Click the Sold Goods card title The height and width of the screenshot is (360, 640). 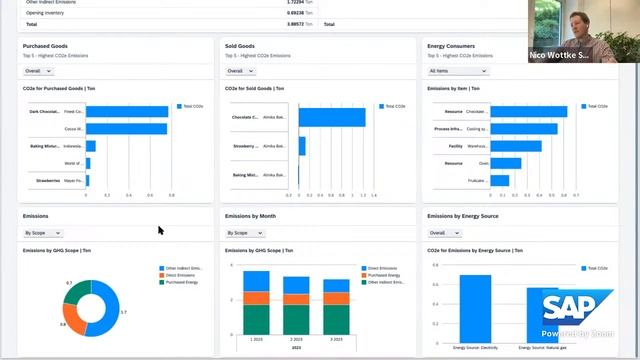(x=240, y=46)
